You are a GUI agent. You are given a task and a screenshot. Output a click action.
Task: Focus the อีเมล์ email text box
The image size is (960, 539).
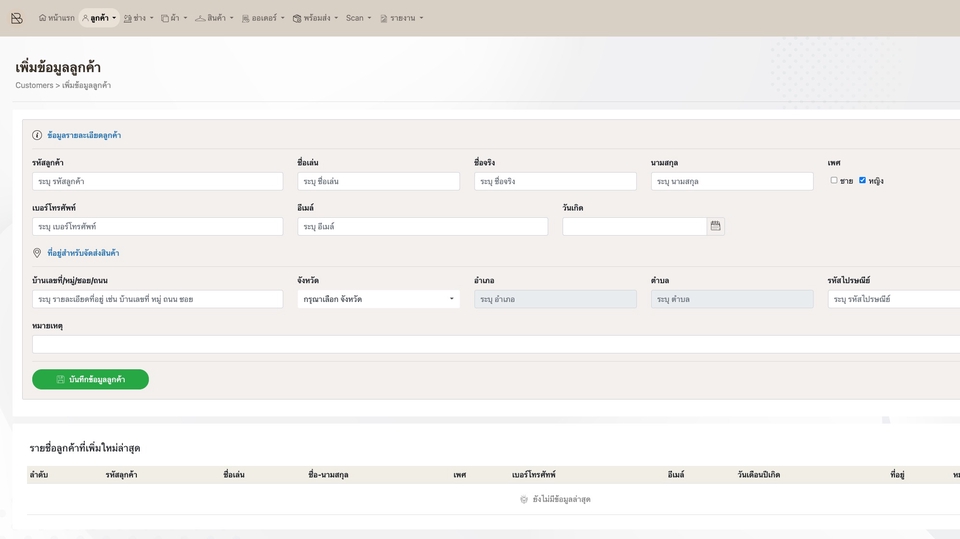(x=422, y=226)
